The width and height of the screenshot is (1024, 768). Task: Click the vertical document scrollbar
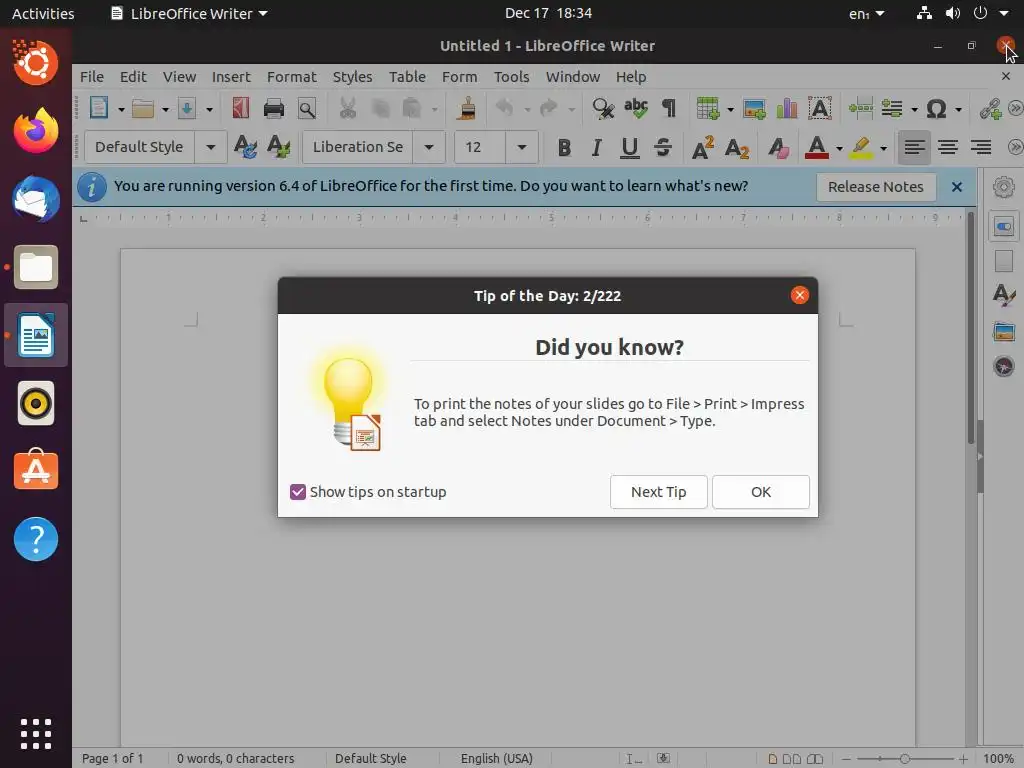click(971, 327)
